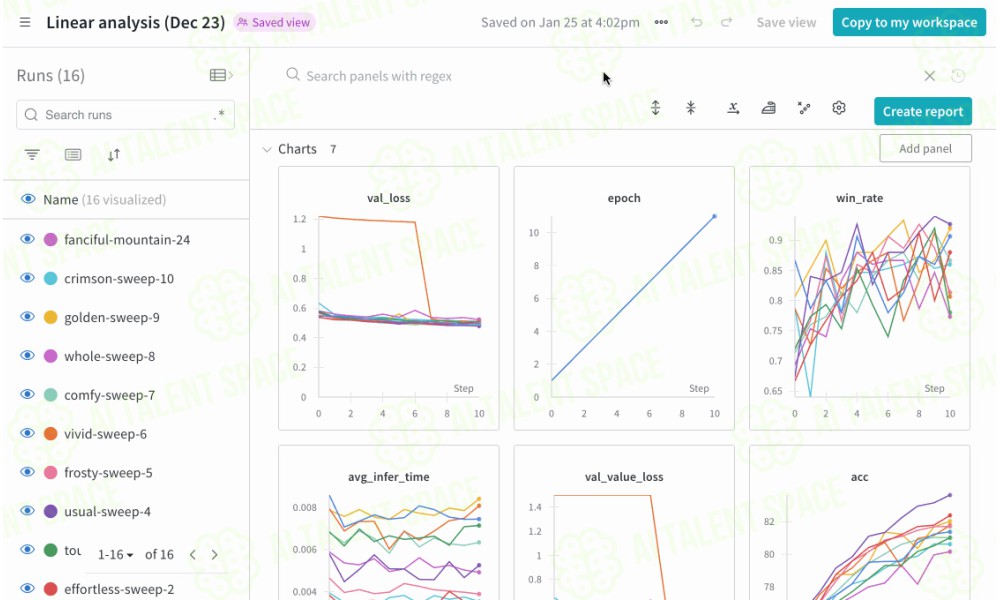Click the Create report button

click(x=923, y=112)
